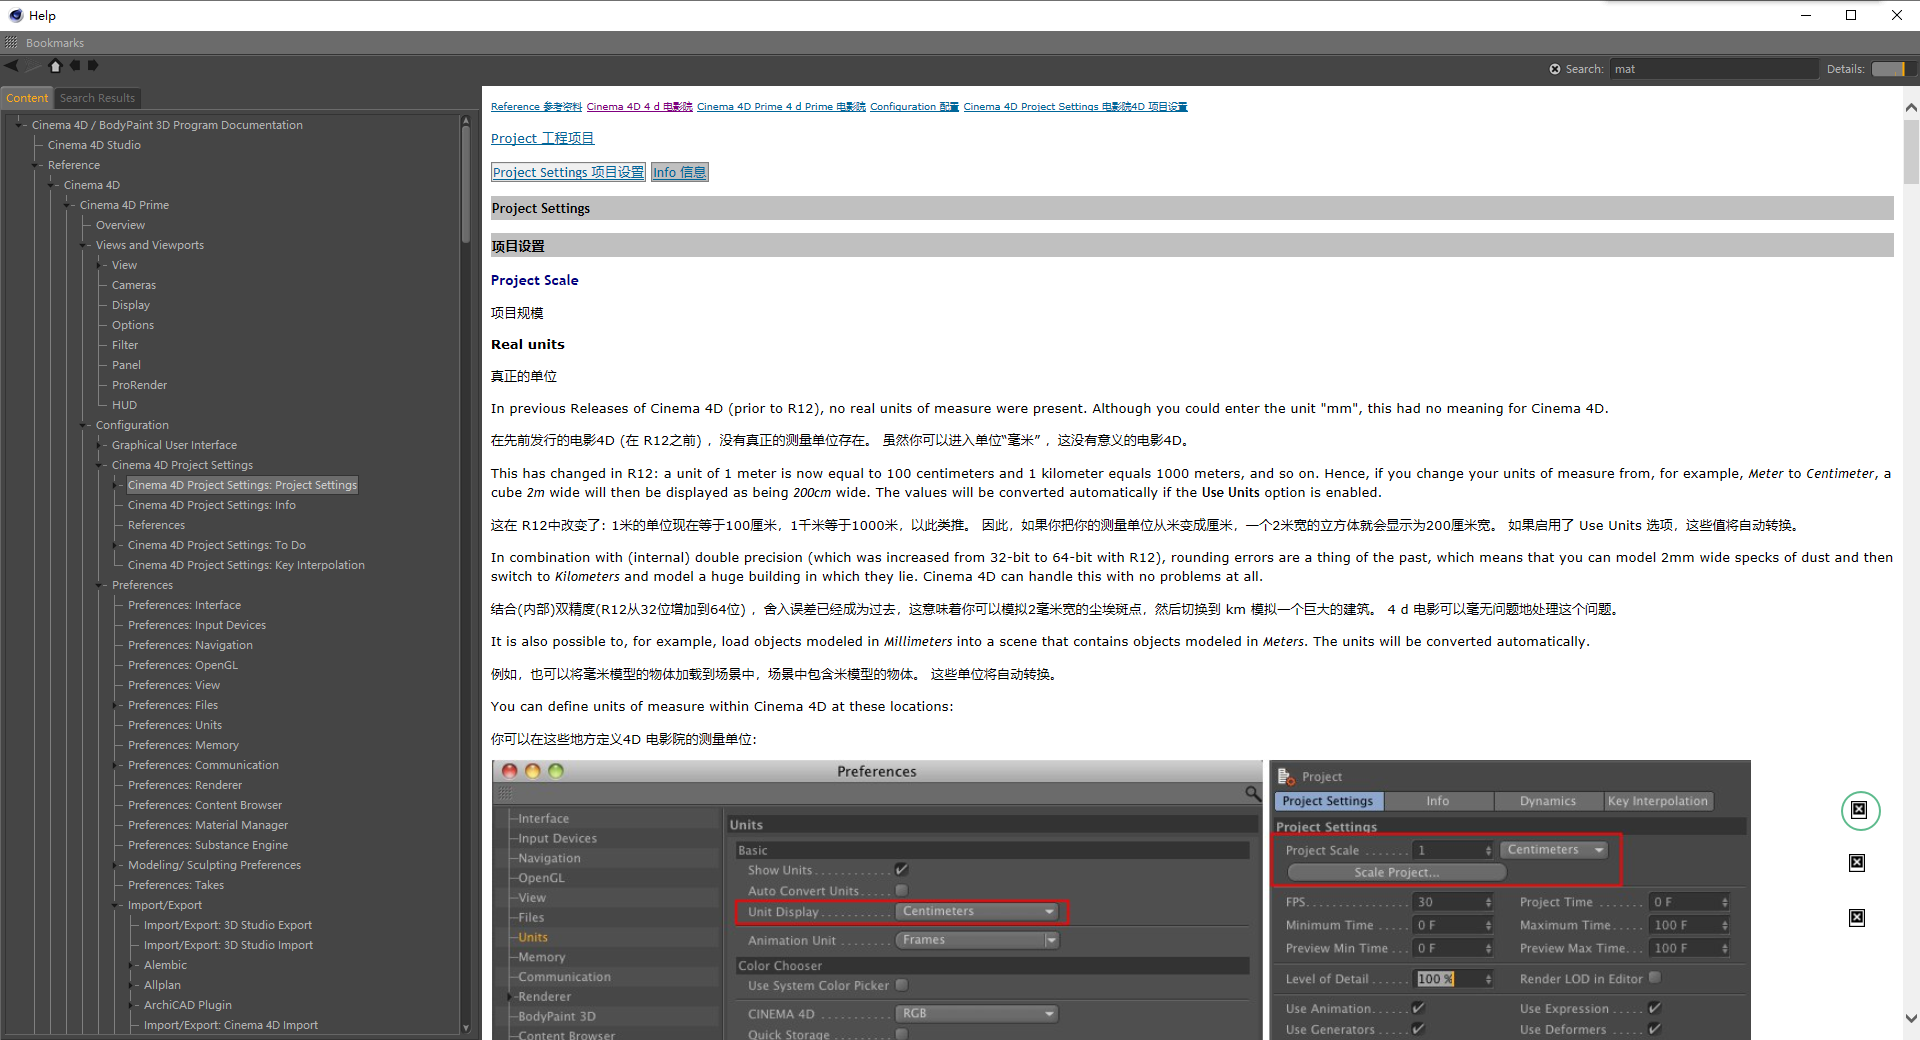
Task: Open Preferences: Content Browser
Action: [x=205, y=805]
